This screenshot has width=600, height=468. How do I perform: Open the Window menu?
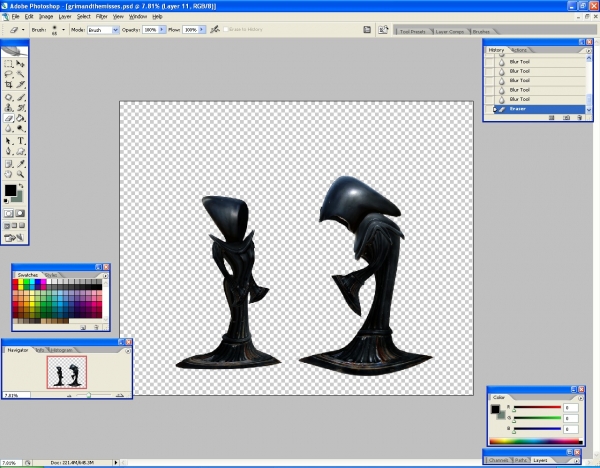138,16
